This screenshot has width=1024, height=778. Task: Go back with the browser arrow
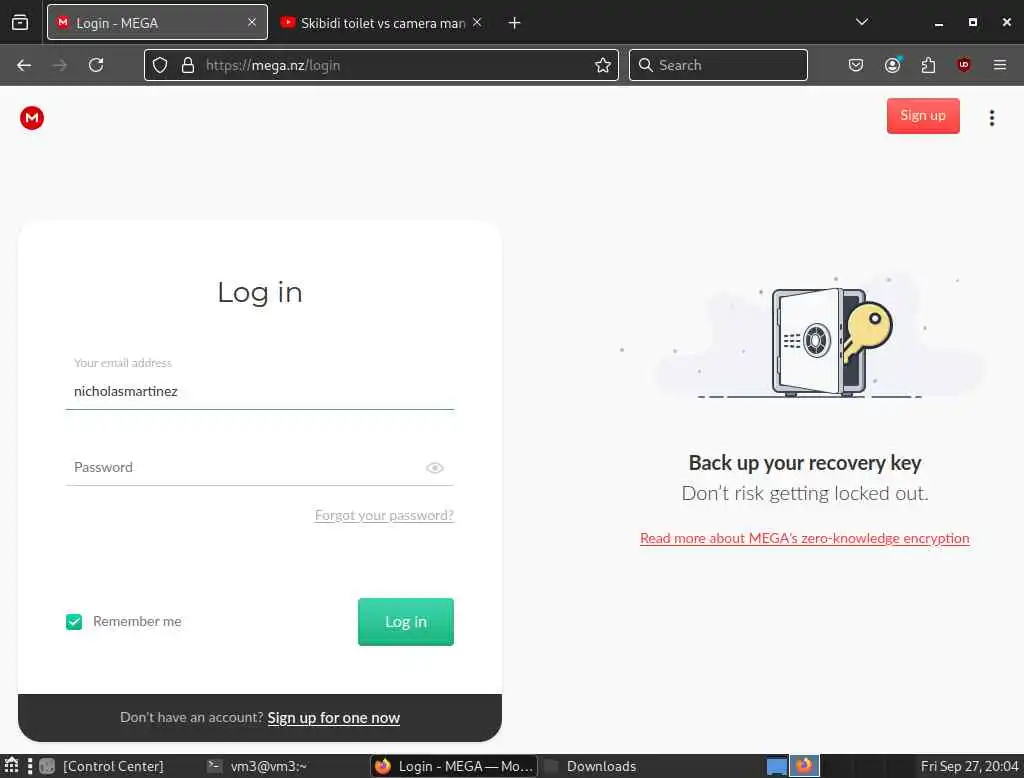point(24,65)
